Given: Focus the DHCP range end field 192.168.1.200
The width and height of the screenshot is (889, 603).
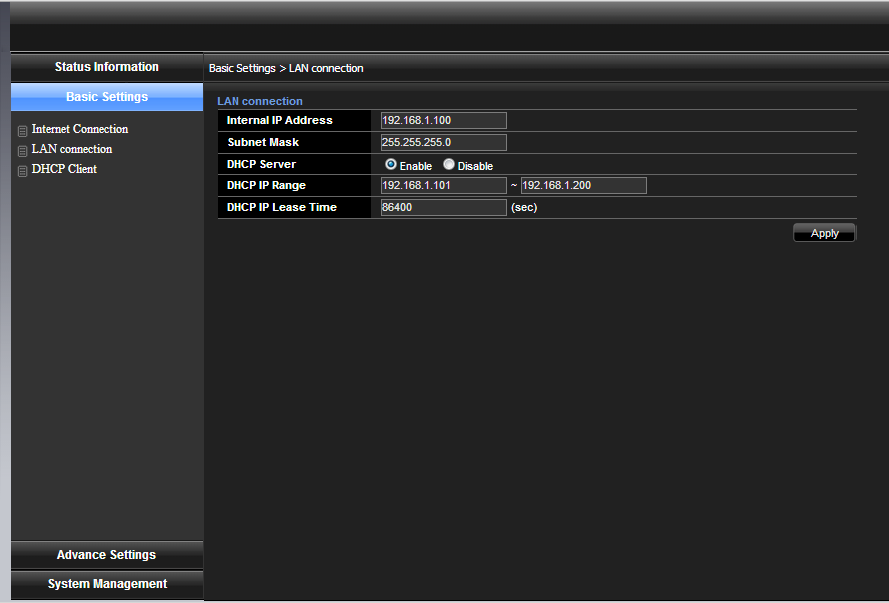Looking at the screenshot, I should [x=584, y=185].
